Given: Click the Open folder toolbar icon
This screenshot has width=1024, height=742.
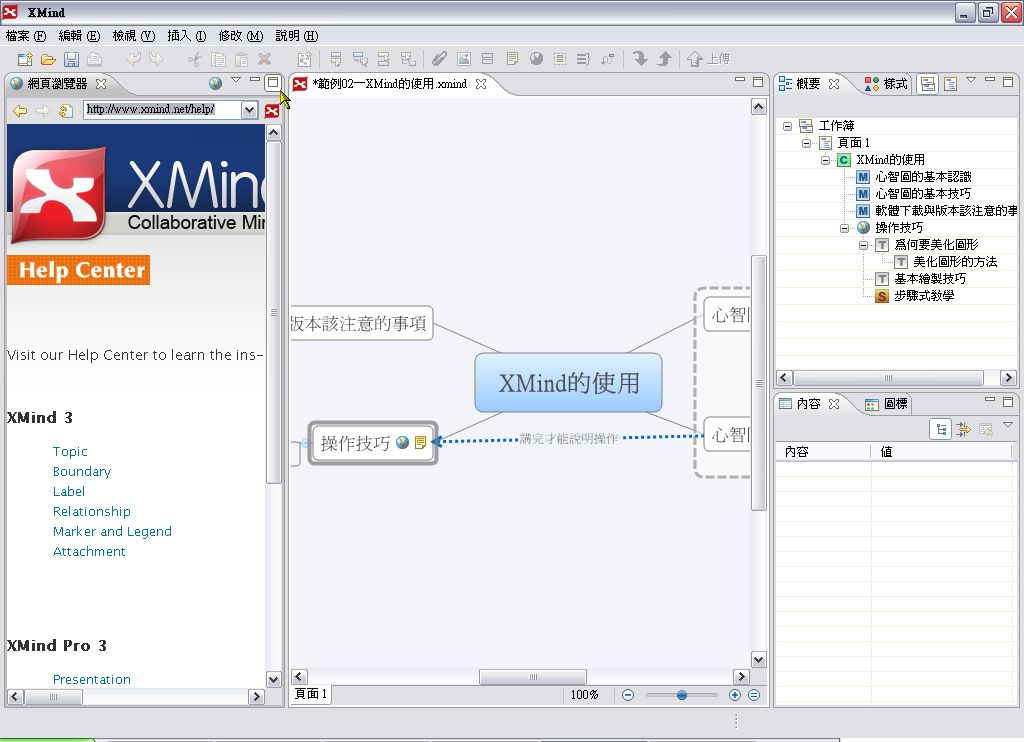Looking at the screenshot, I should point(48,59).
